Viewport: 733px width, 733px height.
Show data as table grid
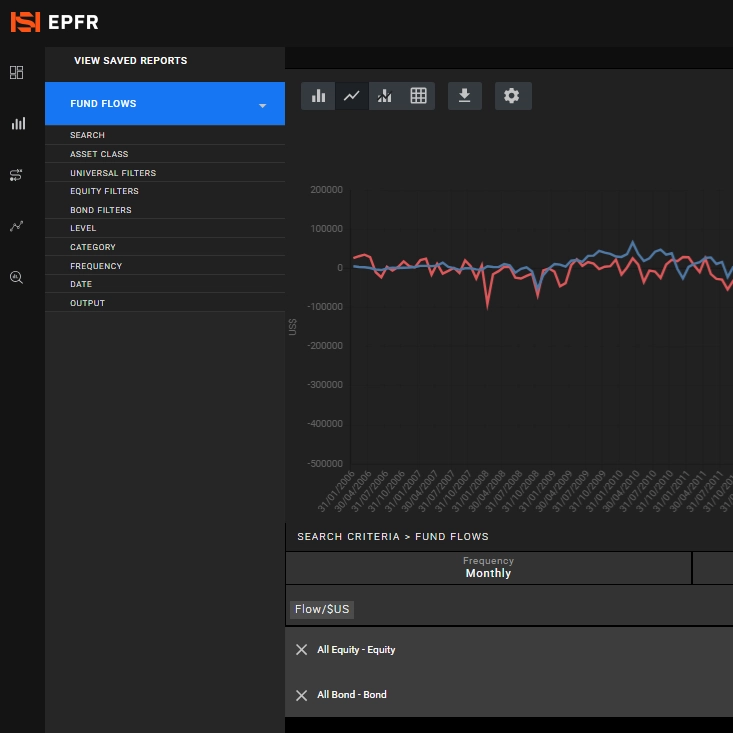[x=418, y=96]
